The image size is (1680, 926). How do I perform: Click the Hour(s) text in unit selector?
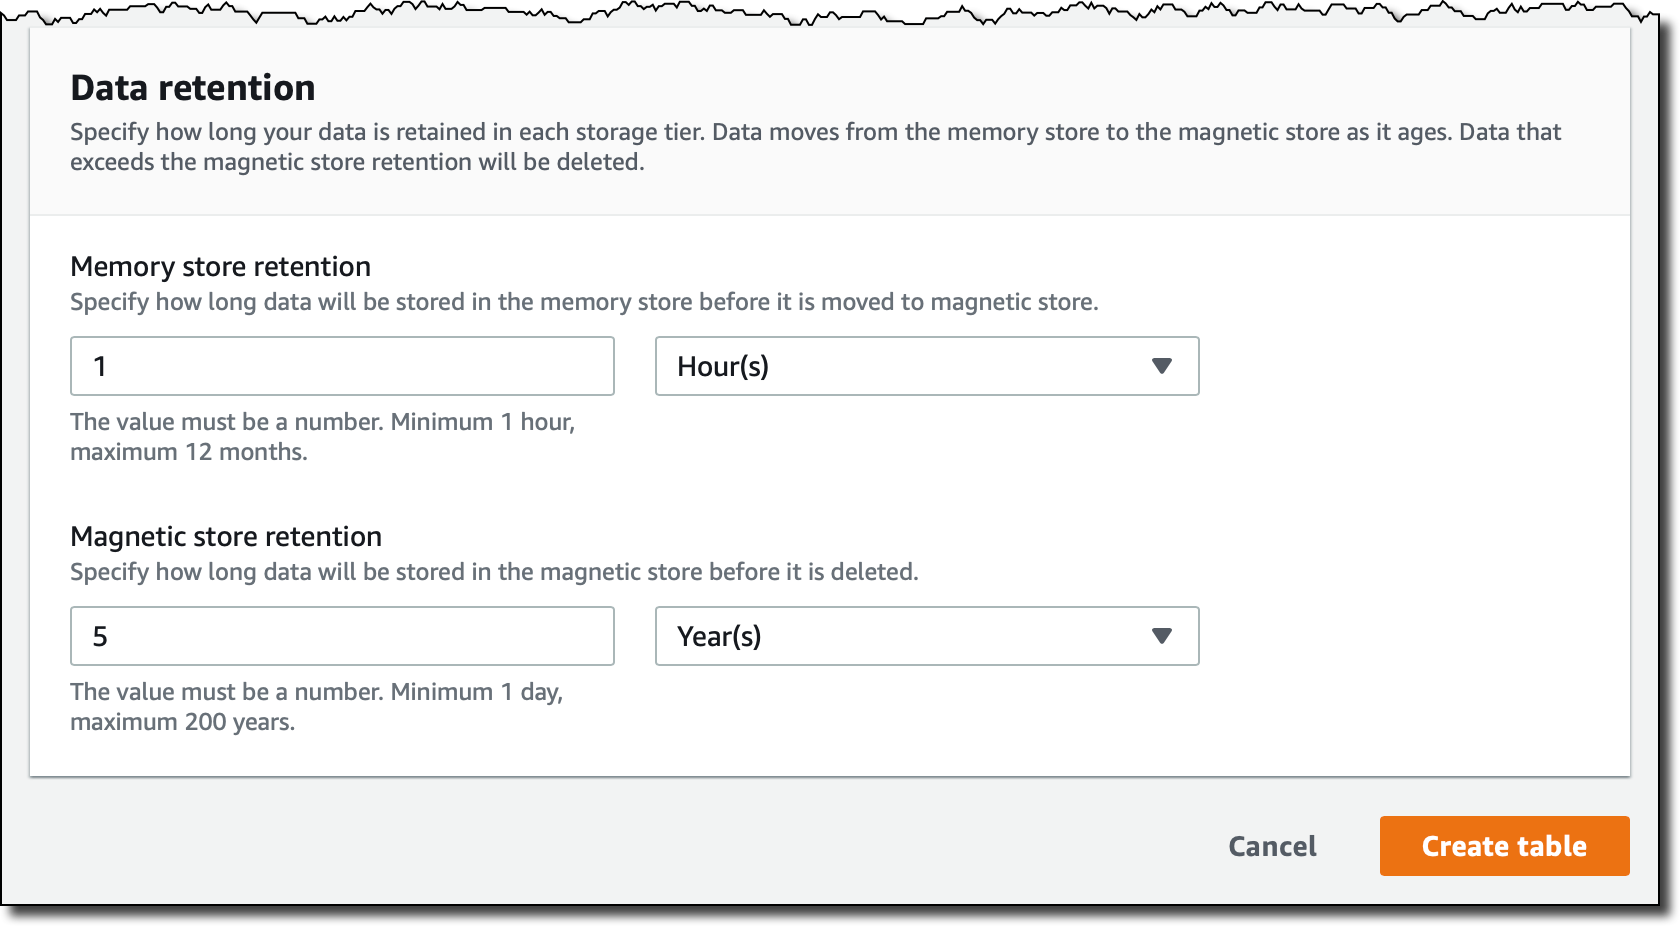pyautogui.click(x=723, y=366)
